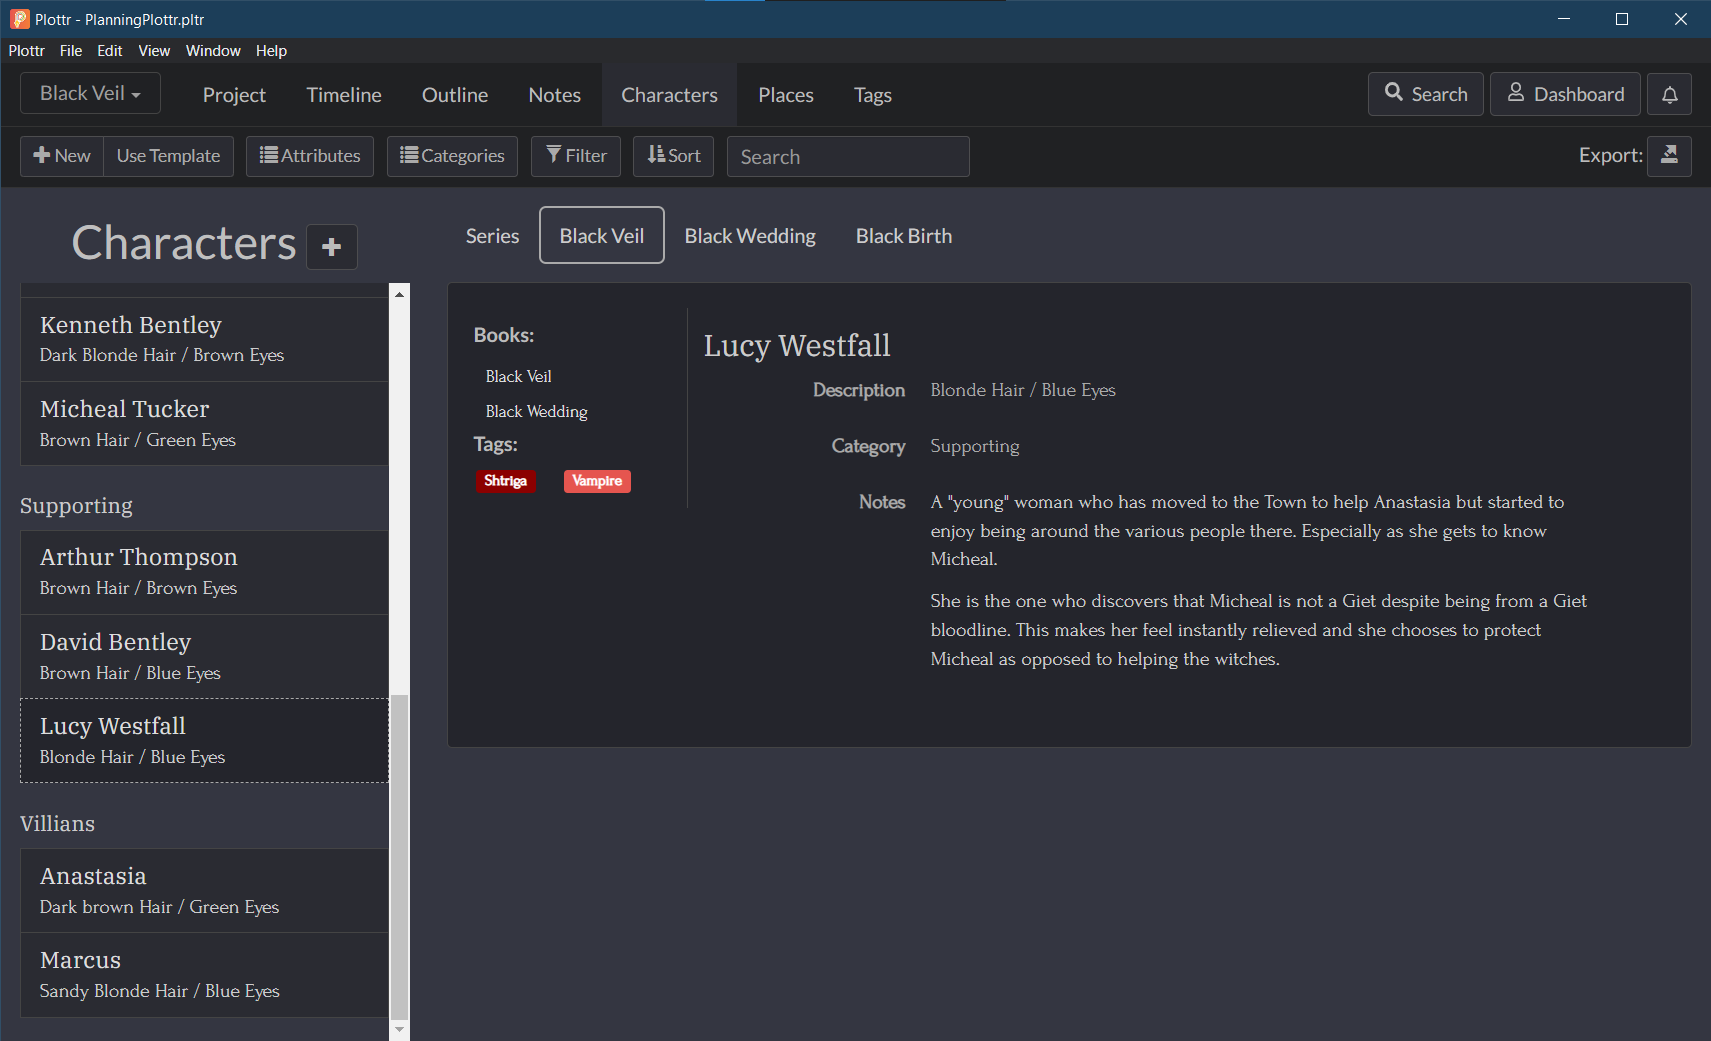Open the Categories list editor
Screen dimensions: 1711x1041
coord(452,156)
